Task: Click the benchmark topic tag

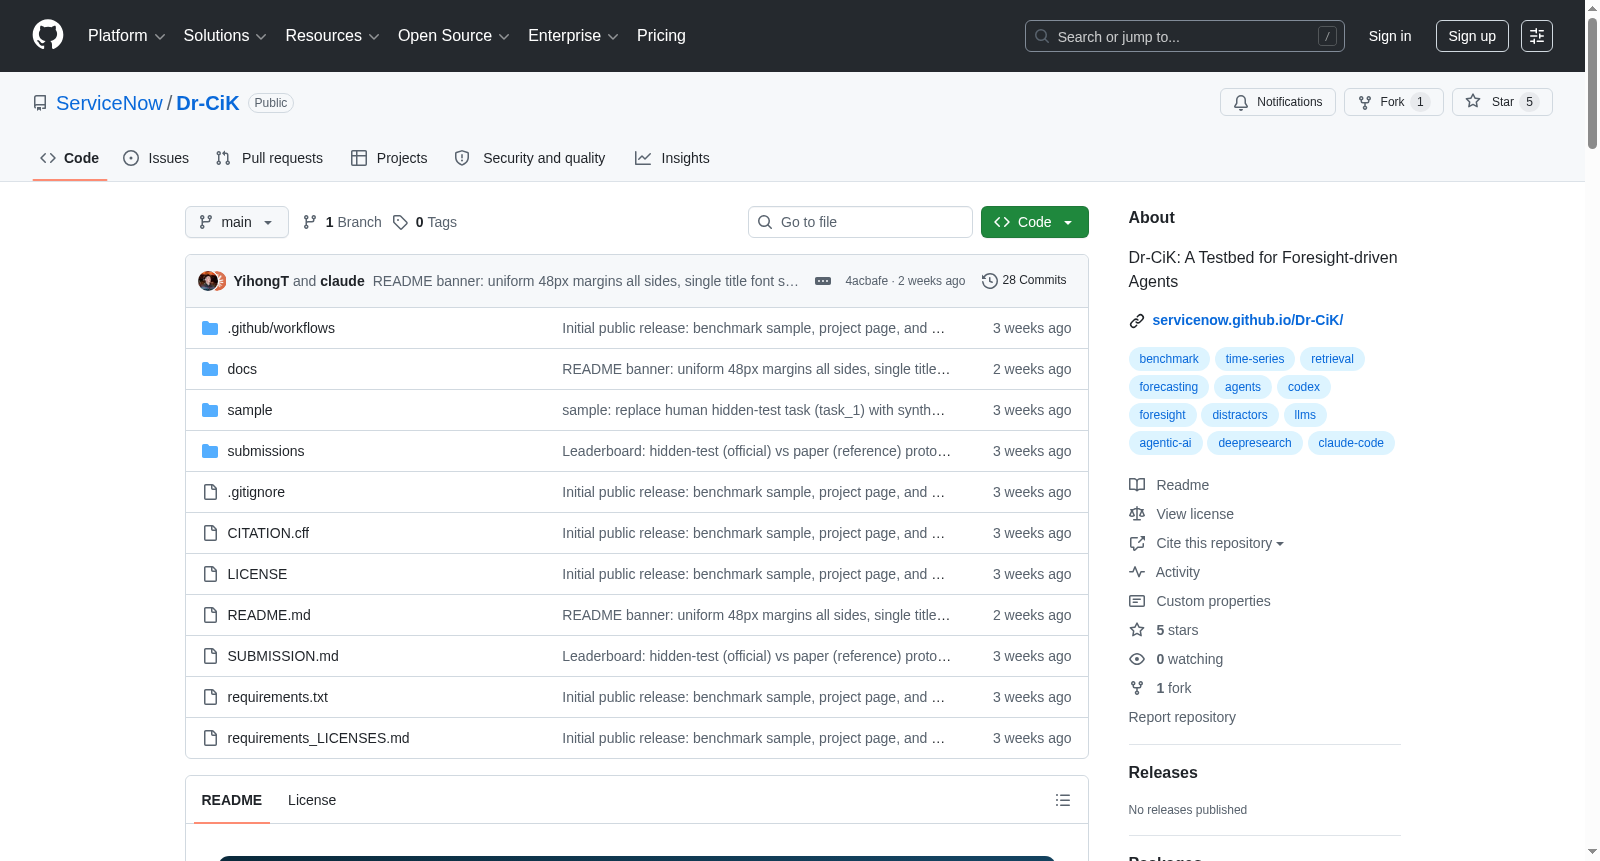Action: coord(1169,359)
